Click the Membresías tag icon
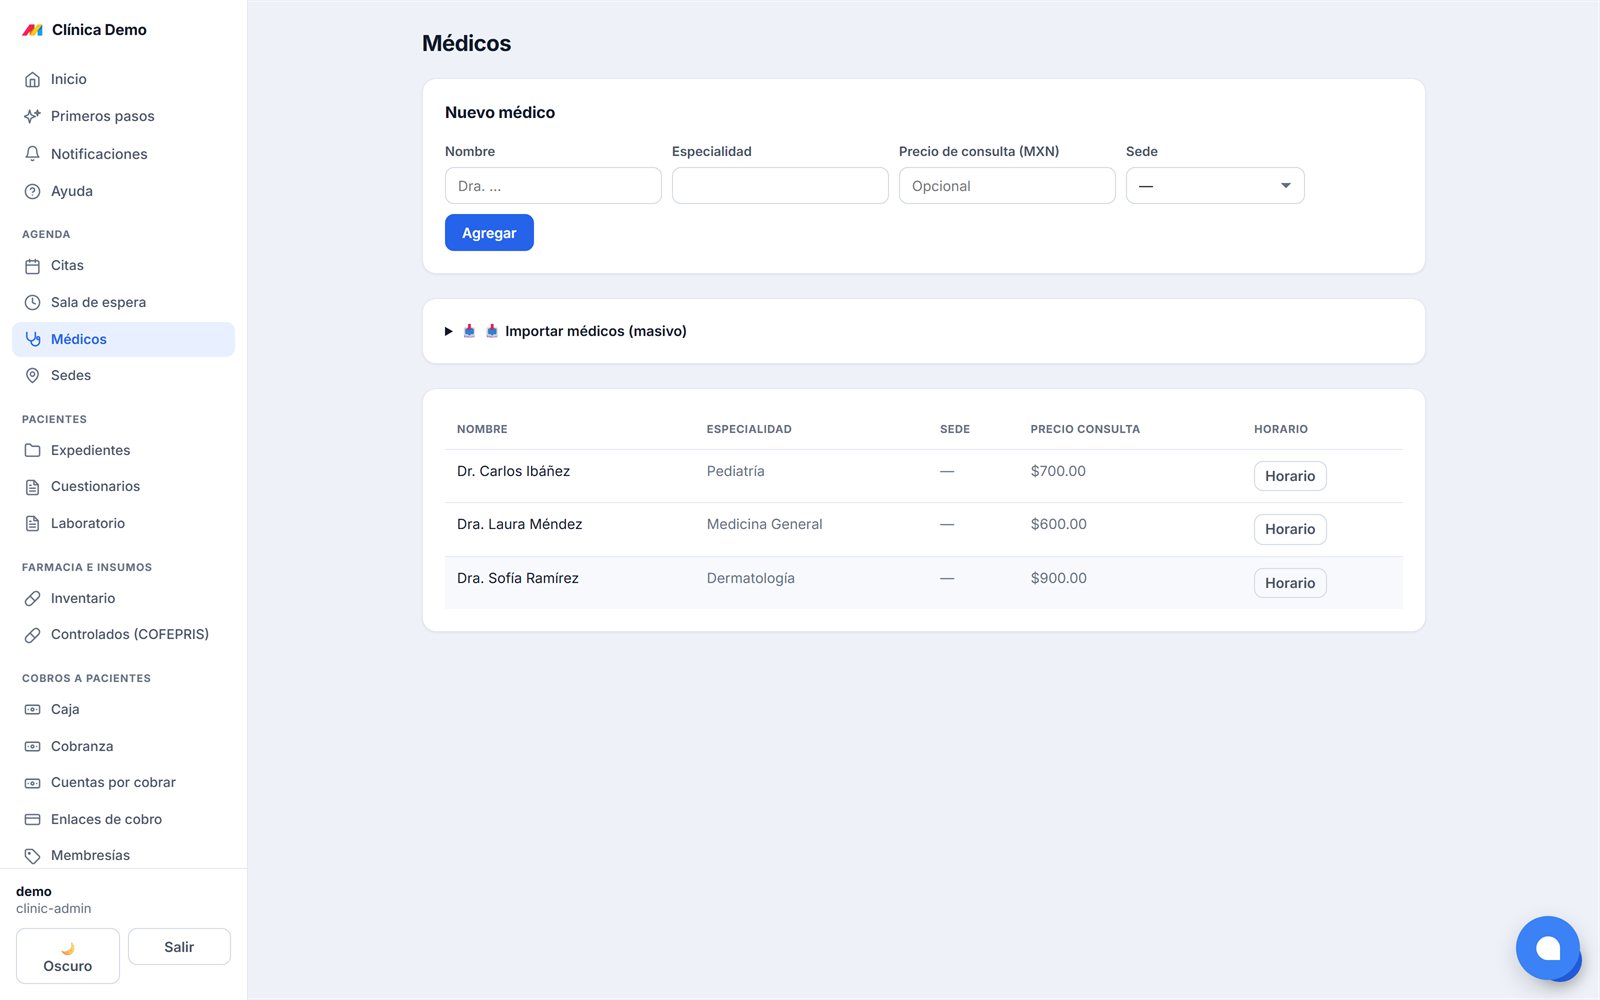Viewport: 1600px width, 1000px height. pos(32,855)
